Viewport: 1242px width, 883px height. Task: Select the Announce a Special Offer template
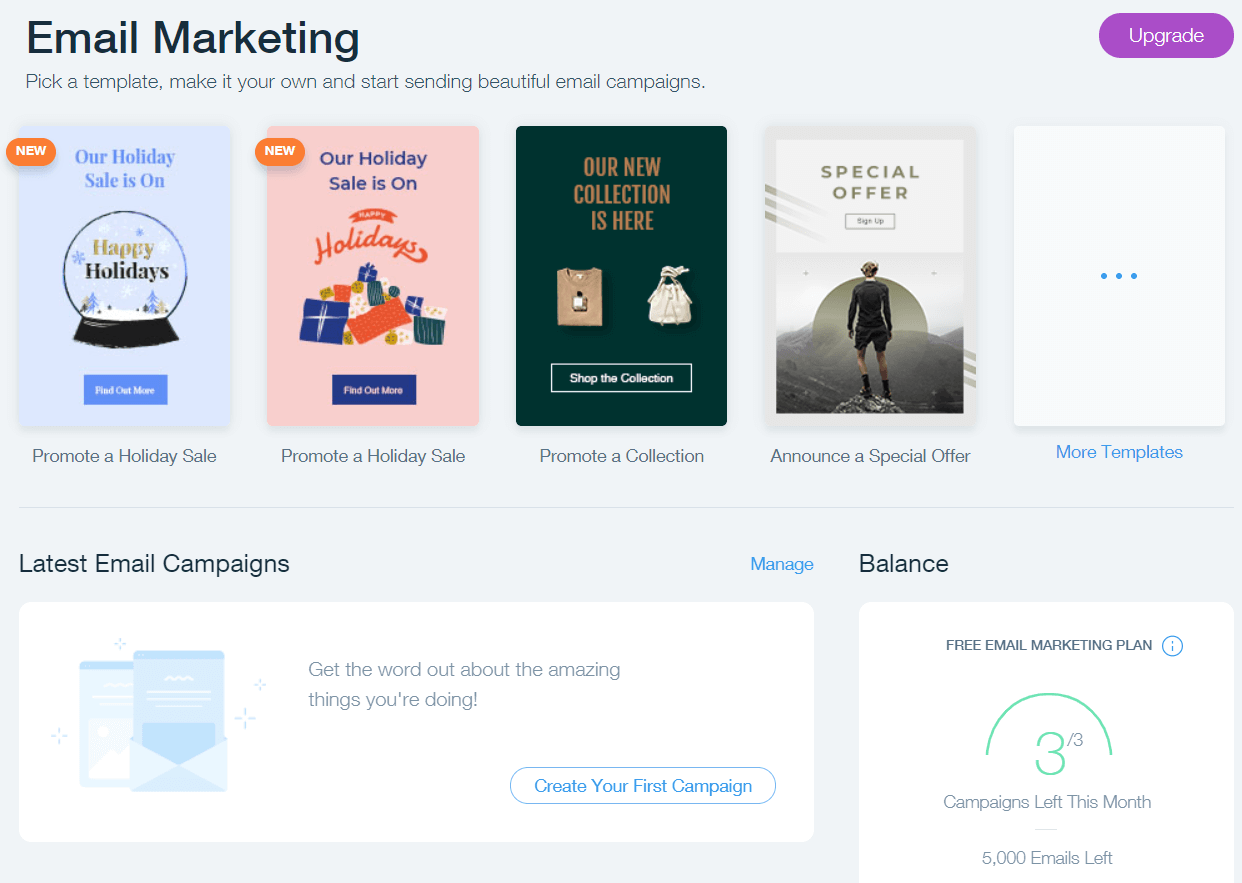click(x=869, y=275)
